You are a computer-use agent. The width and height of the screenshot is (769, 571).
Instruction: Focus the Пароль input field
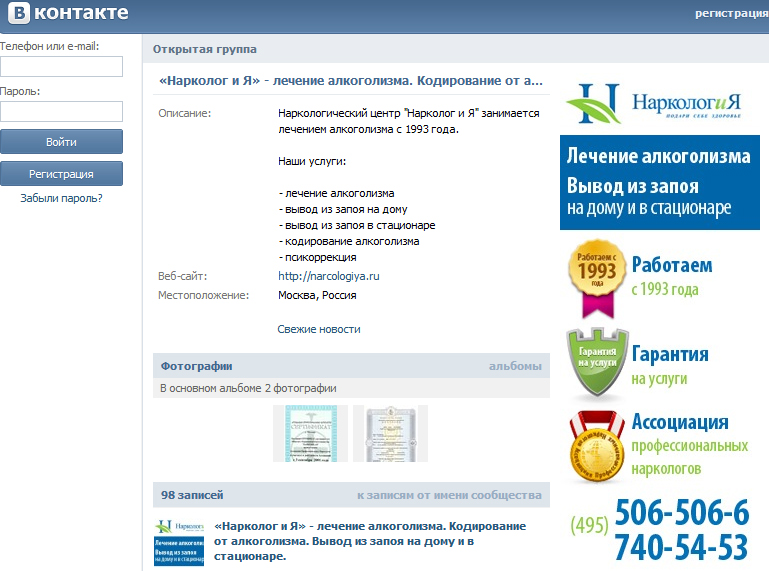(61, 111)
